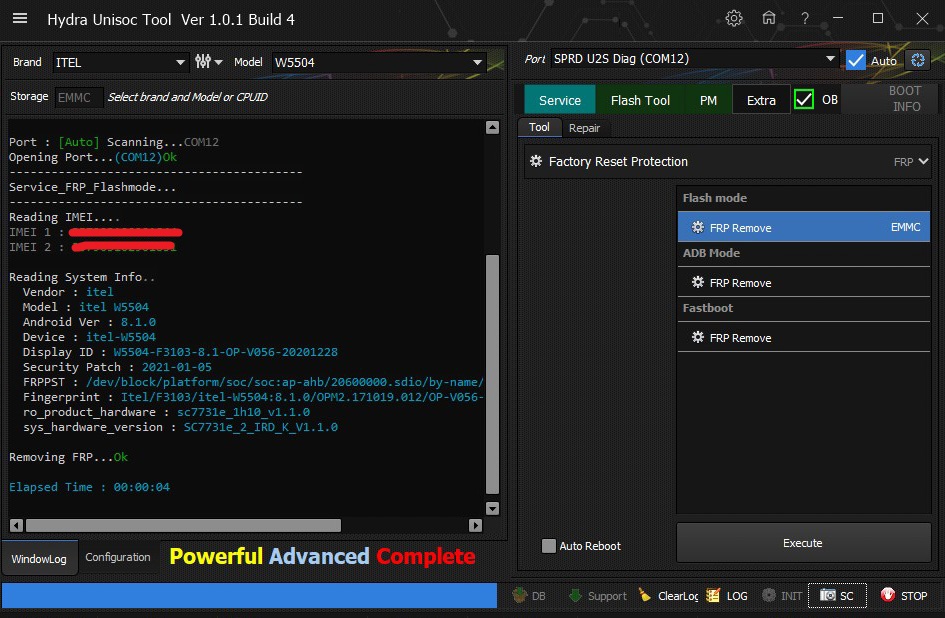Click the port refresh icon
The width and height of the screenshot is (945, 618).
point(918,60)
